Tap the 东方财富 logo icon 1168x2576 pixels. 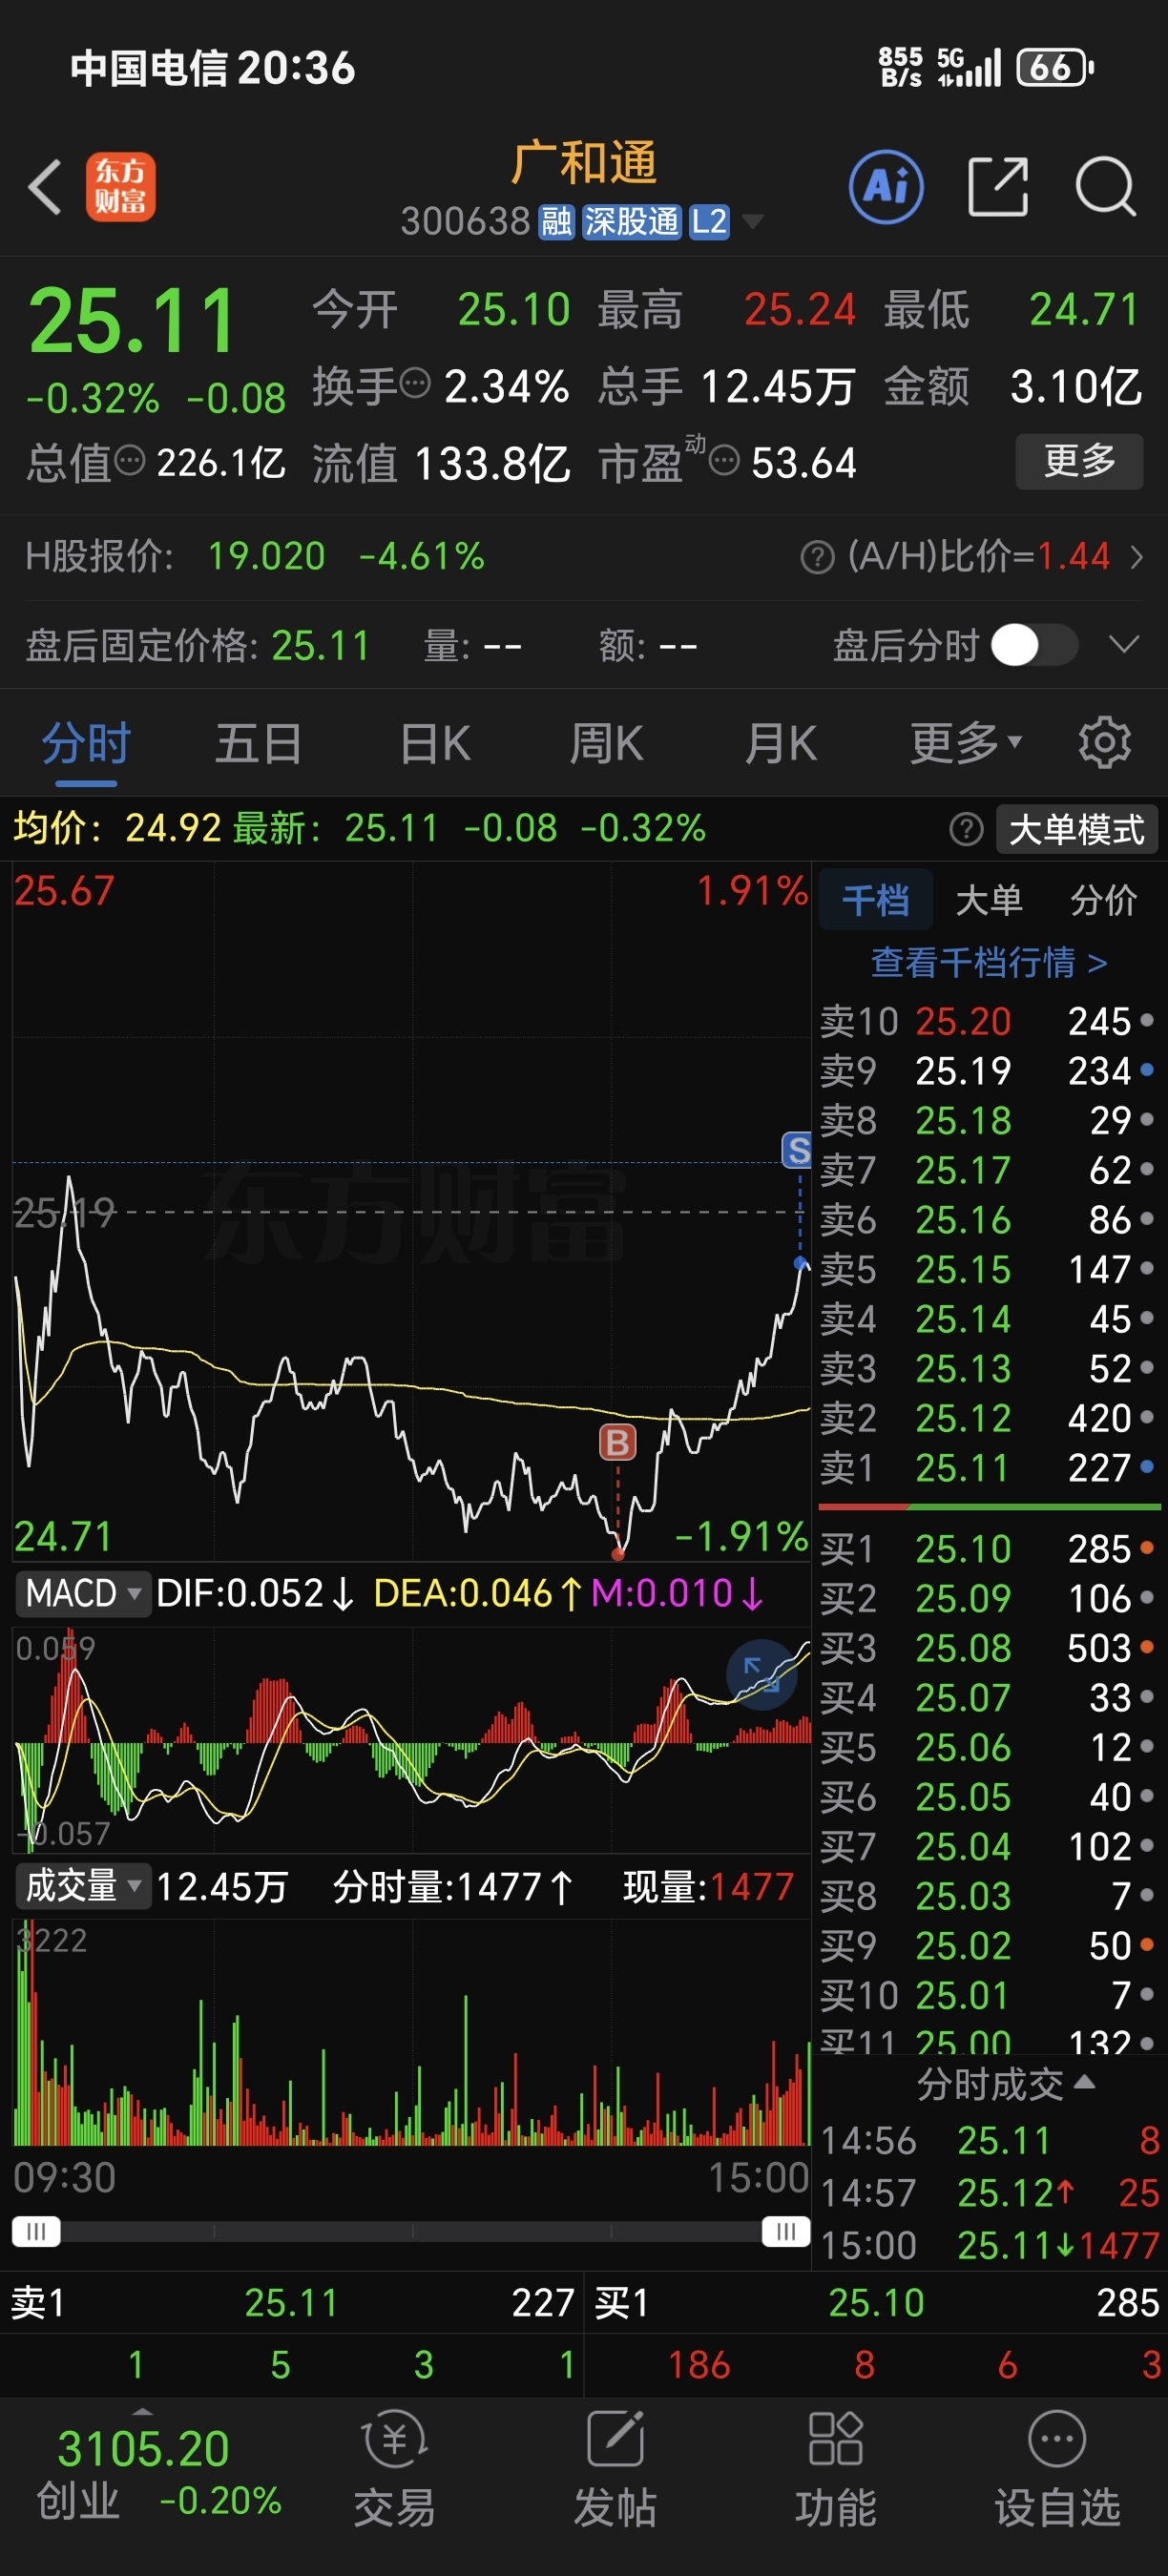120,187
